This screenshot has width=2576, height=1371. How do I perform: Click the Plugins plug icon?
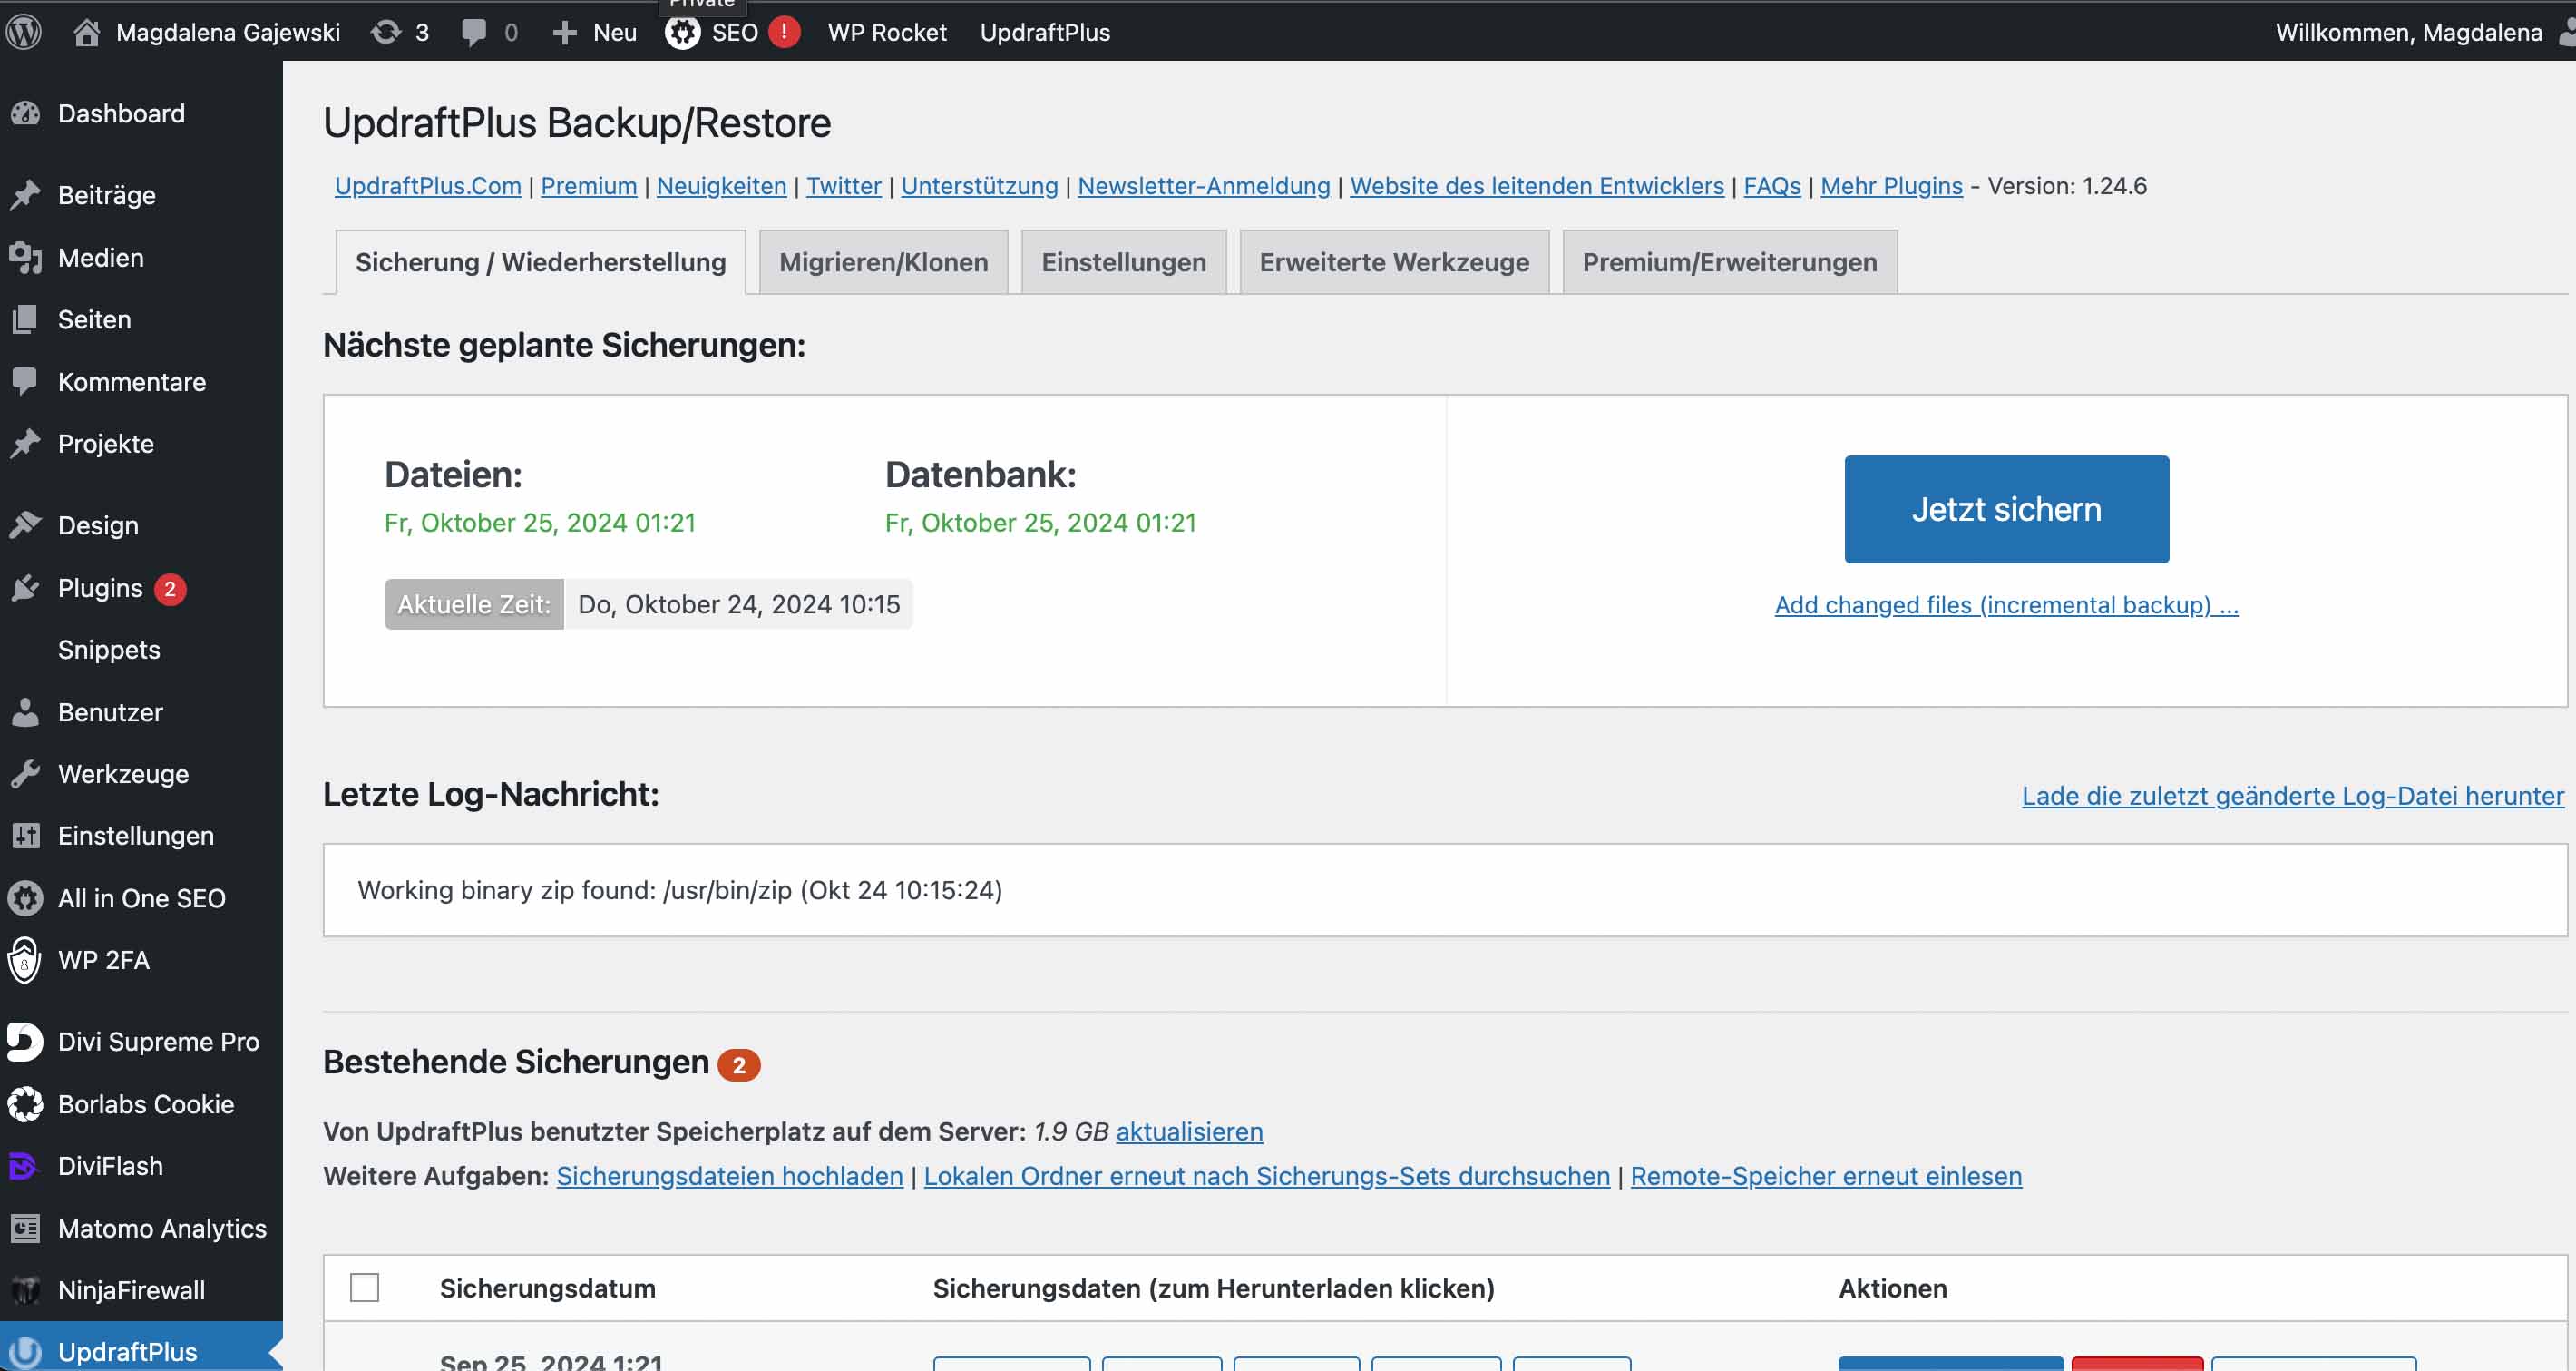click(x=25, y=588)
